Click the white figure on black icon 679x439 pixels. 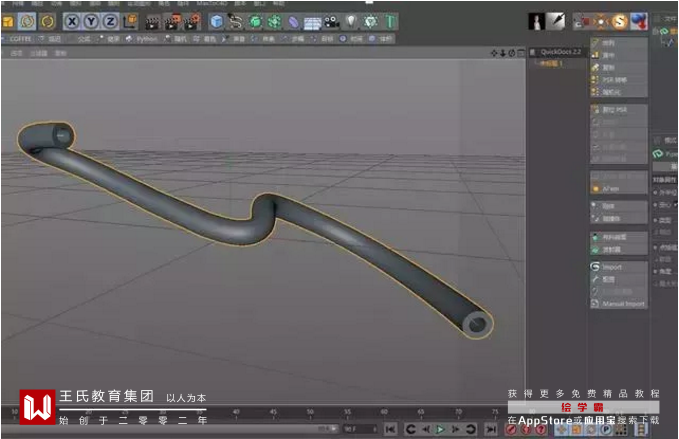point(537,22)
